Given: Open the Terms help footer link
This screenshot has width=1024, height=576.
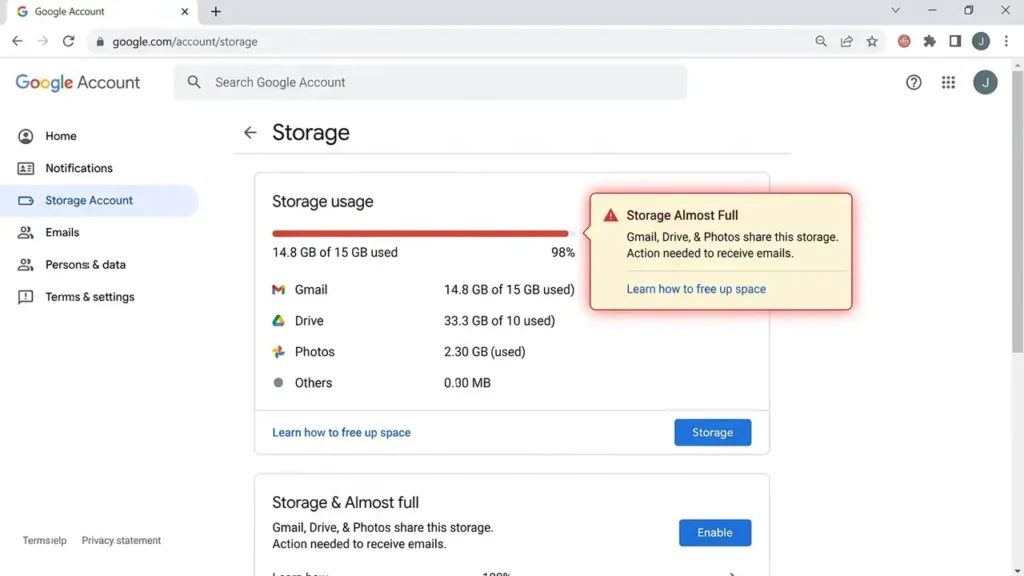Looking at the screenshot, I should pyautogui.click(x=44, y=540).
